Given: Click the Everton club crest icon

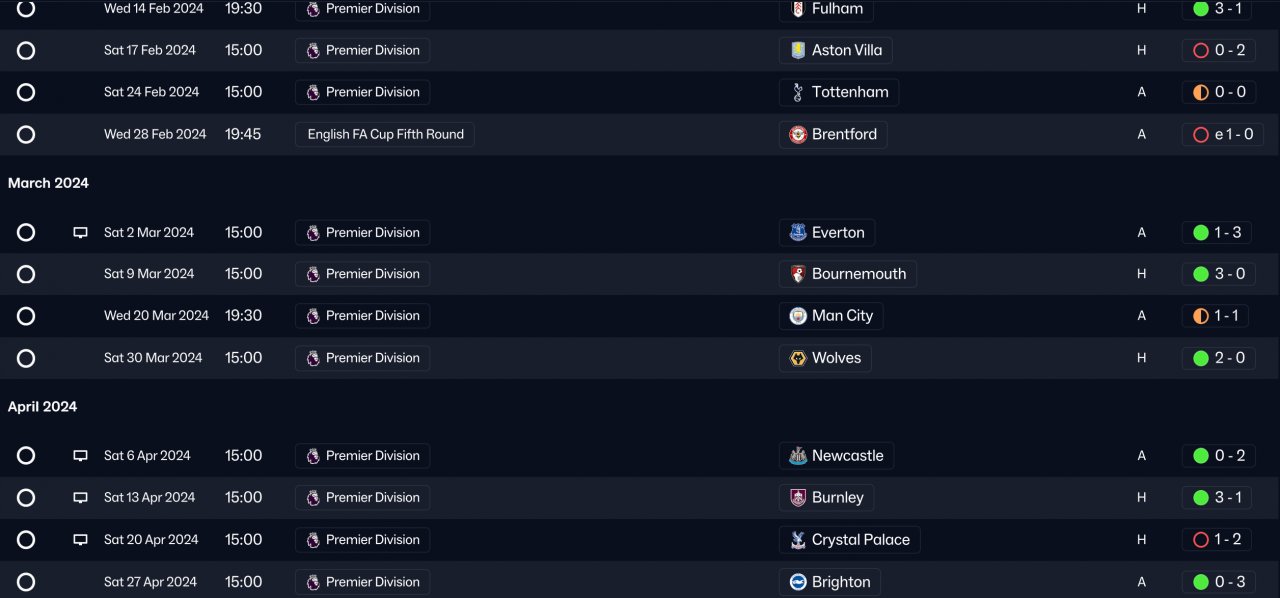Looking at the screenshot, I should [798, 233].
